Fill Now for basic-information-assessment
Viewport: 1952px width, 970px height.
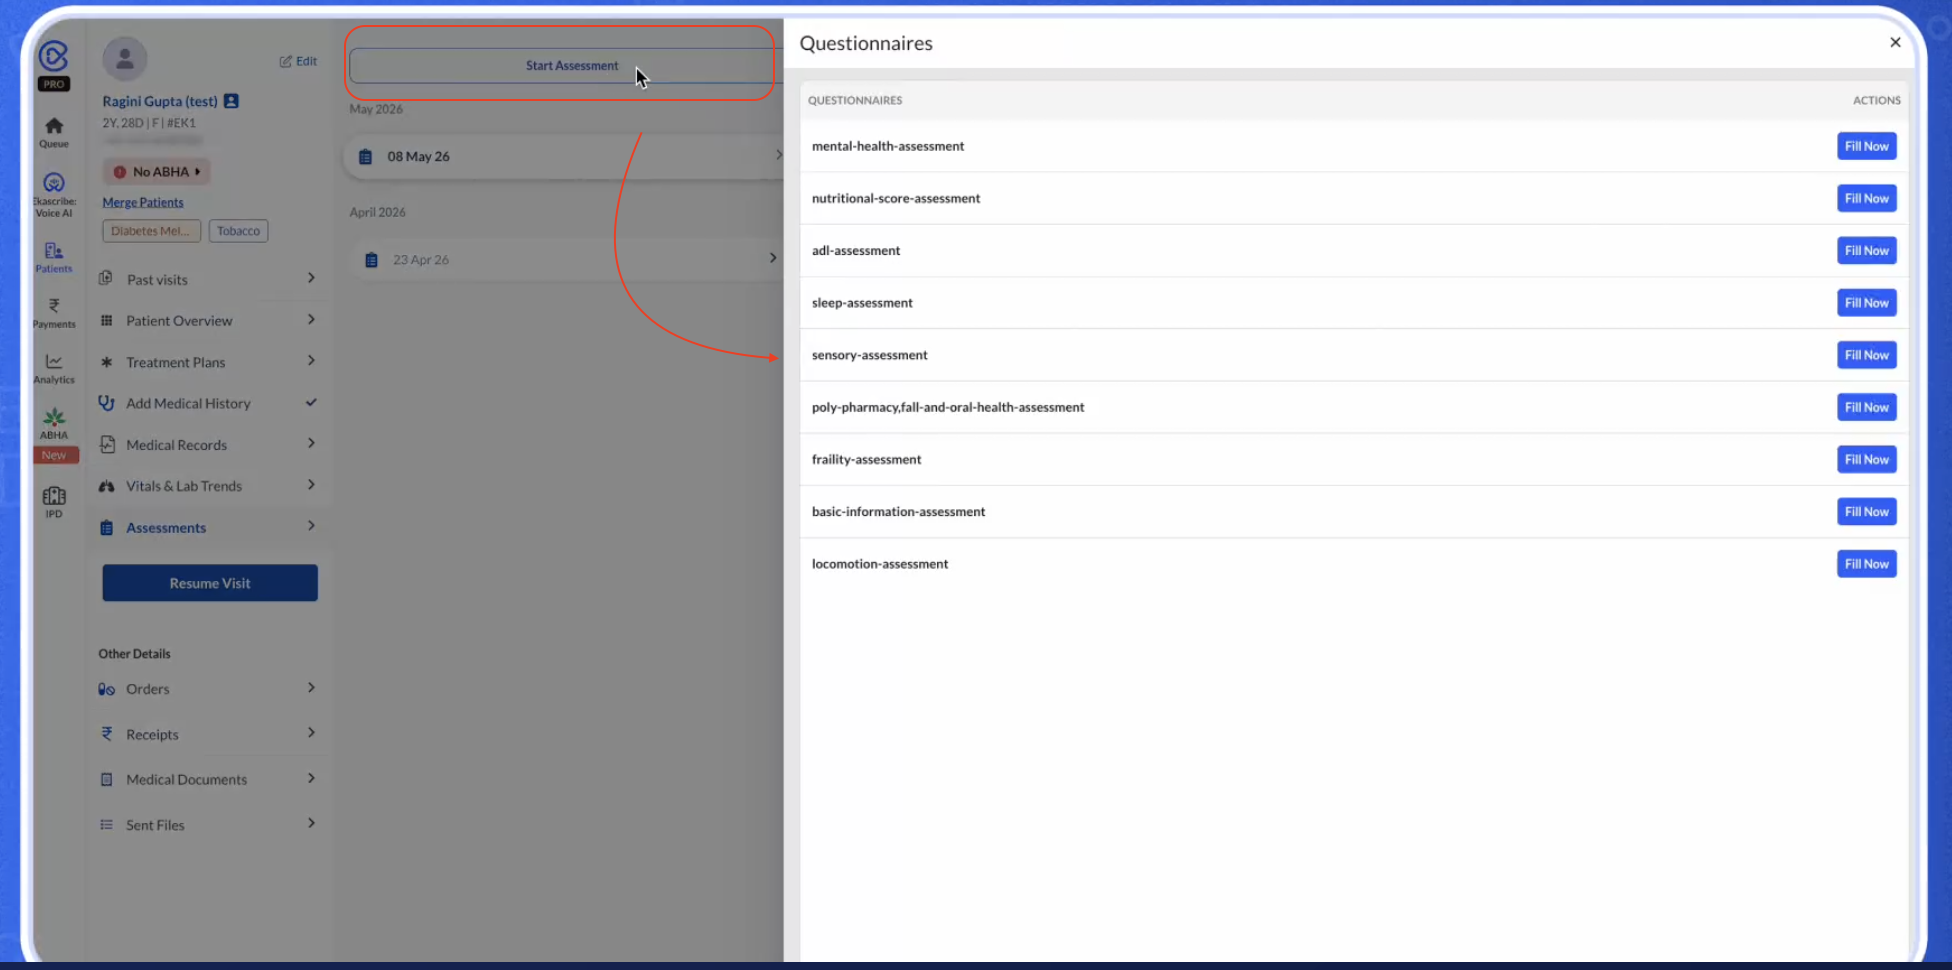[x=1866, y=511]
